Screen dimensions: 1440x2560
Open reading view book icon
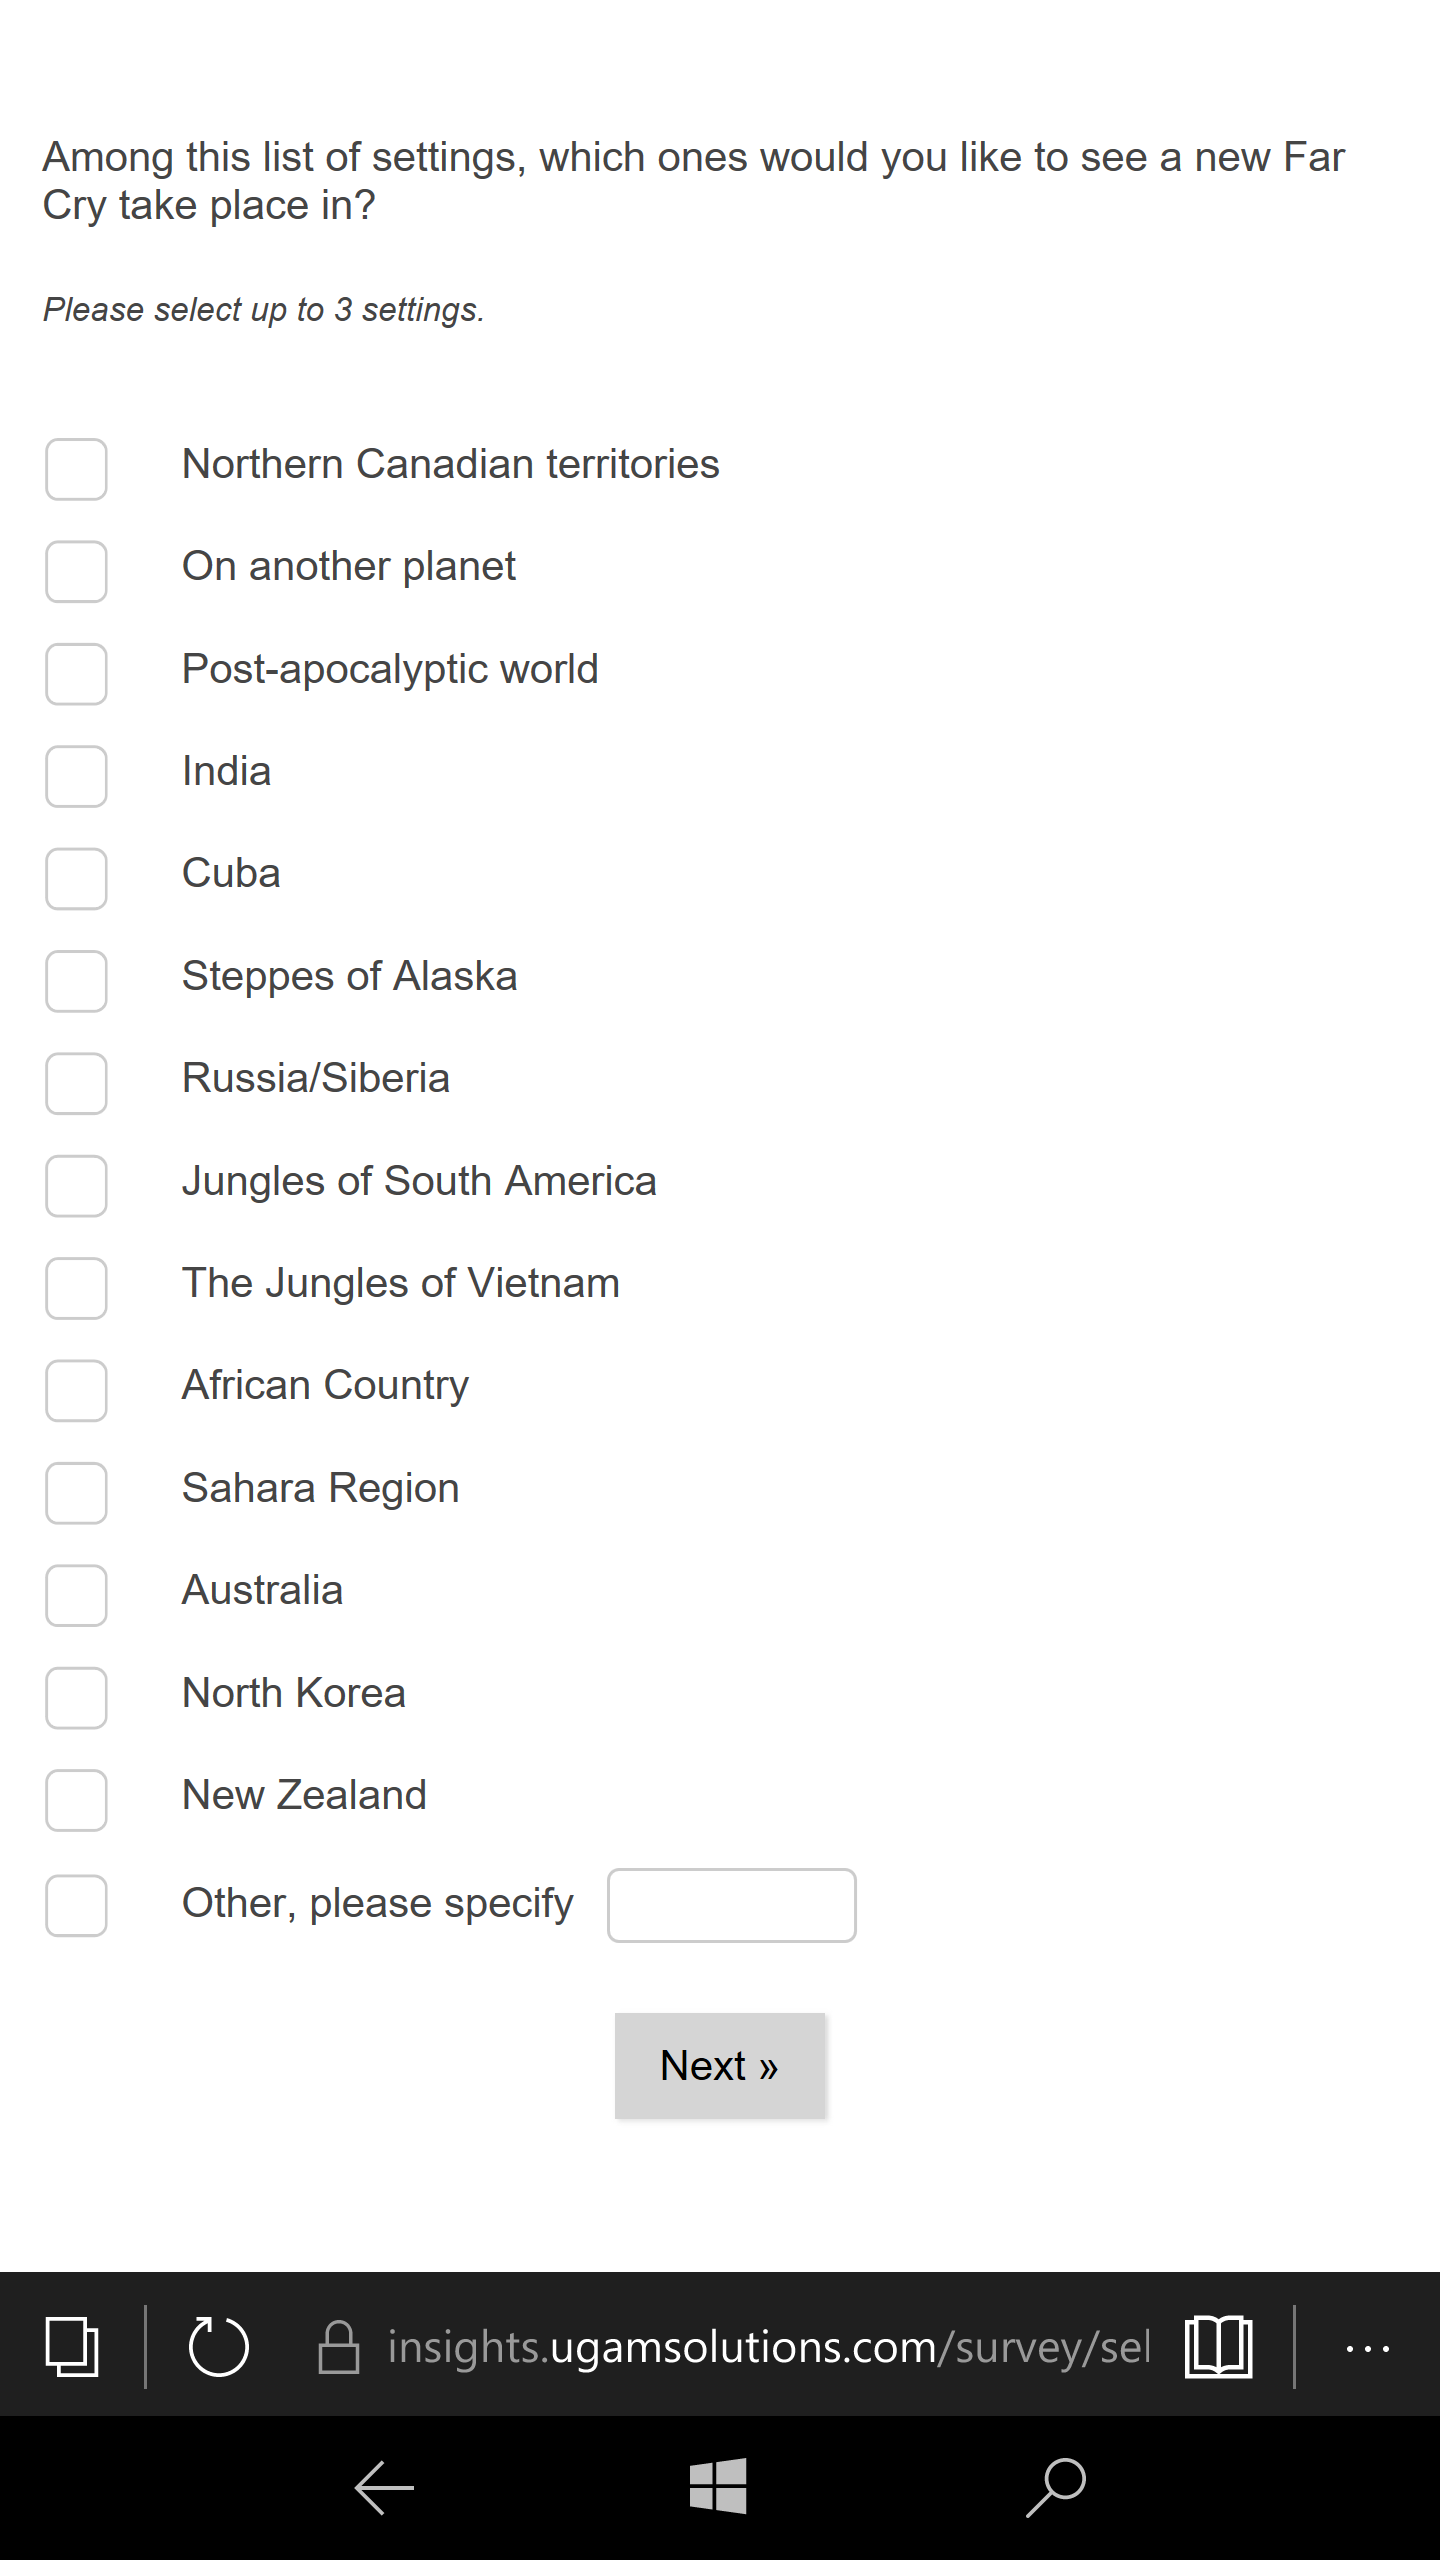[x=1218, y=2346]
